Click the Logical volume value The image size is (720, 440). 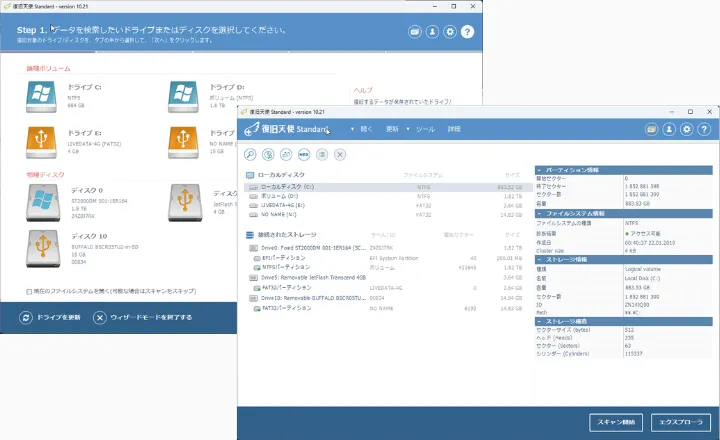pos(642,269)
